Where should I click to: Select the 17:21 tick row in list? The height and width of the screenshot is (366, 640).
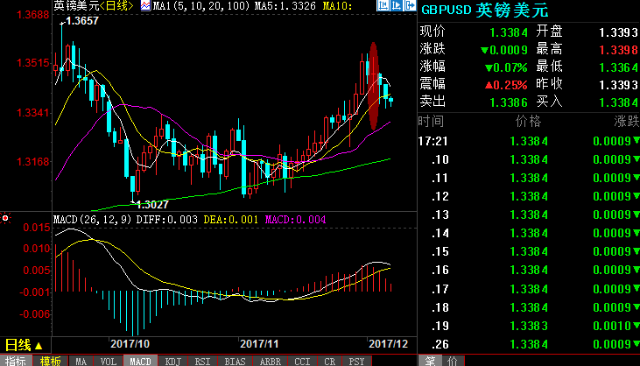point(529,141)
